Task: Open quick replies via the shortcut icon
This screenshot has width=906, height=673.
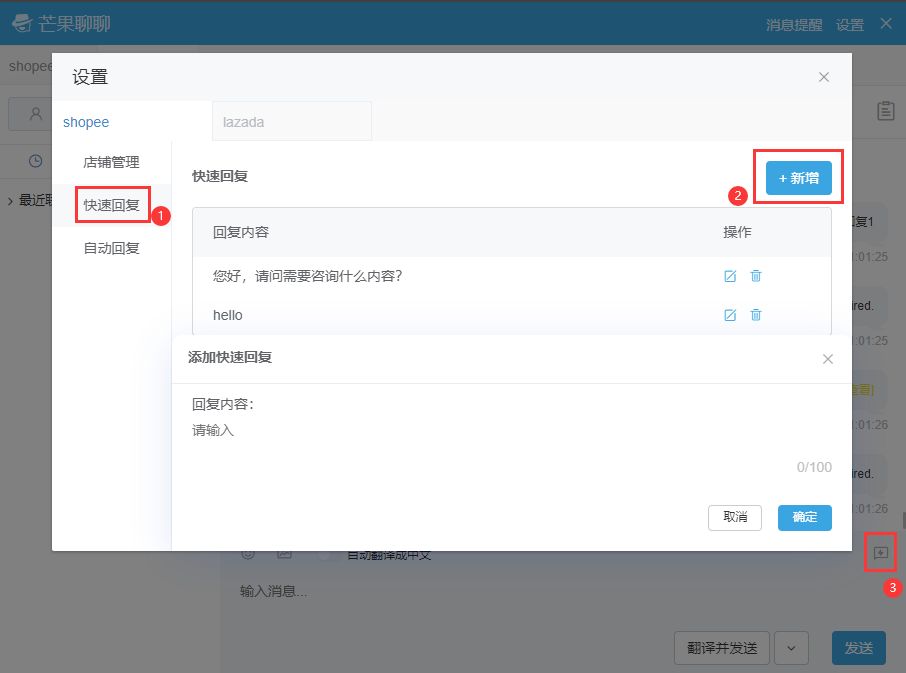Action: 880,552
